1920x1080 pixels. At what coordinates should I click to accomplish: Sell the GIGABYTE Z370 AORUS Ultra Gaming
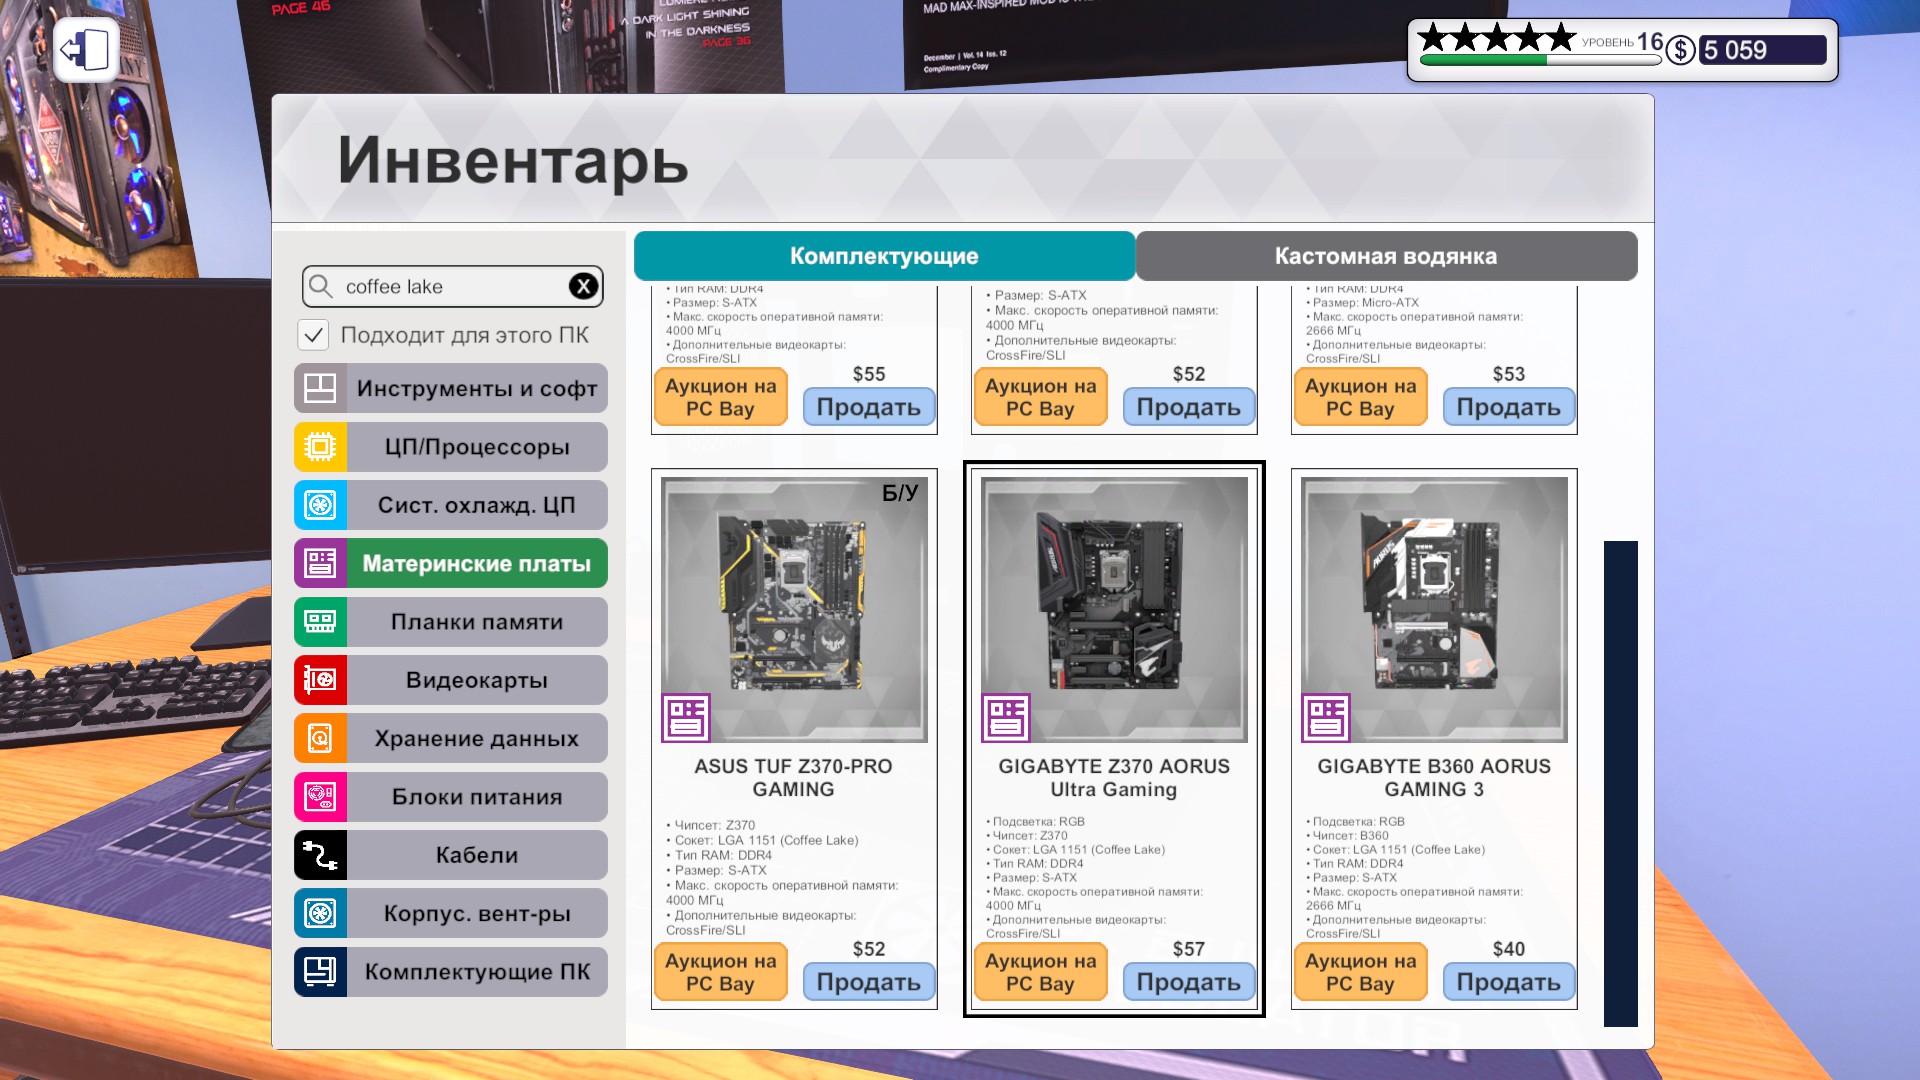click(x=1188, y=982)
